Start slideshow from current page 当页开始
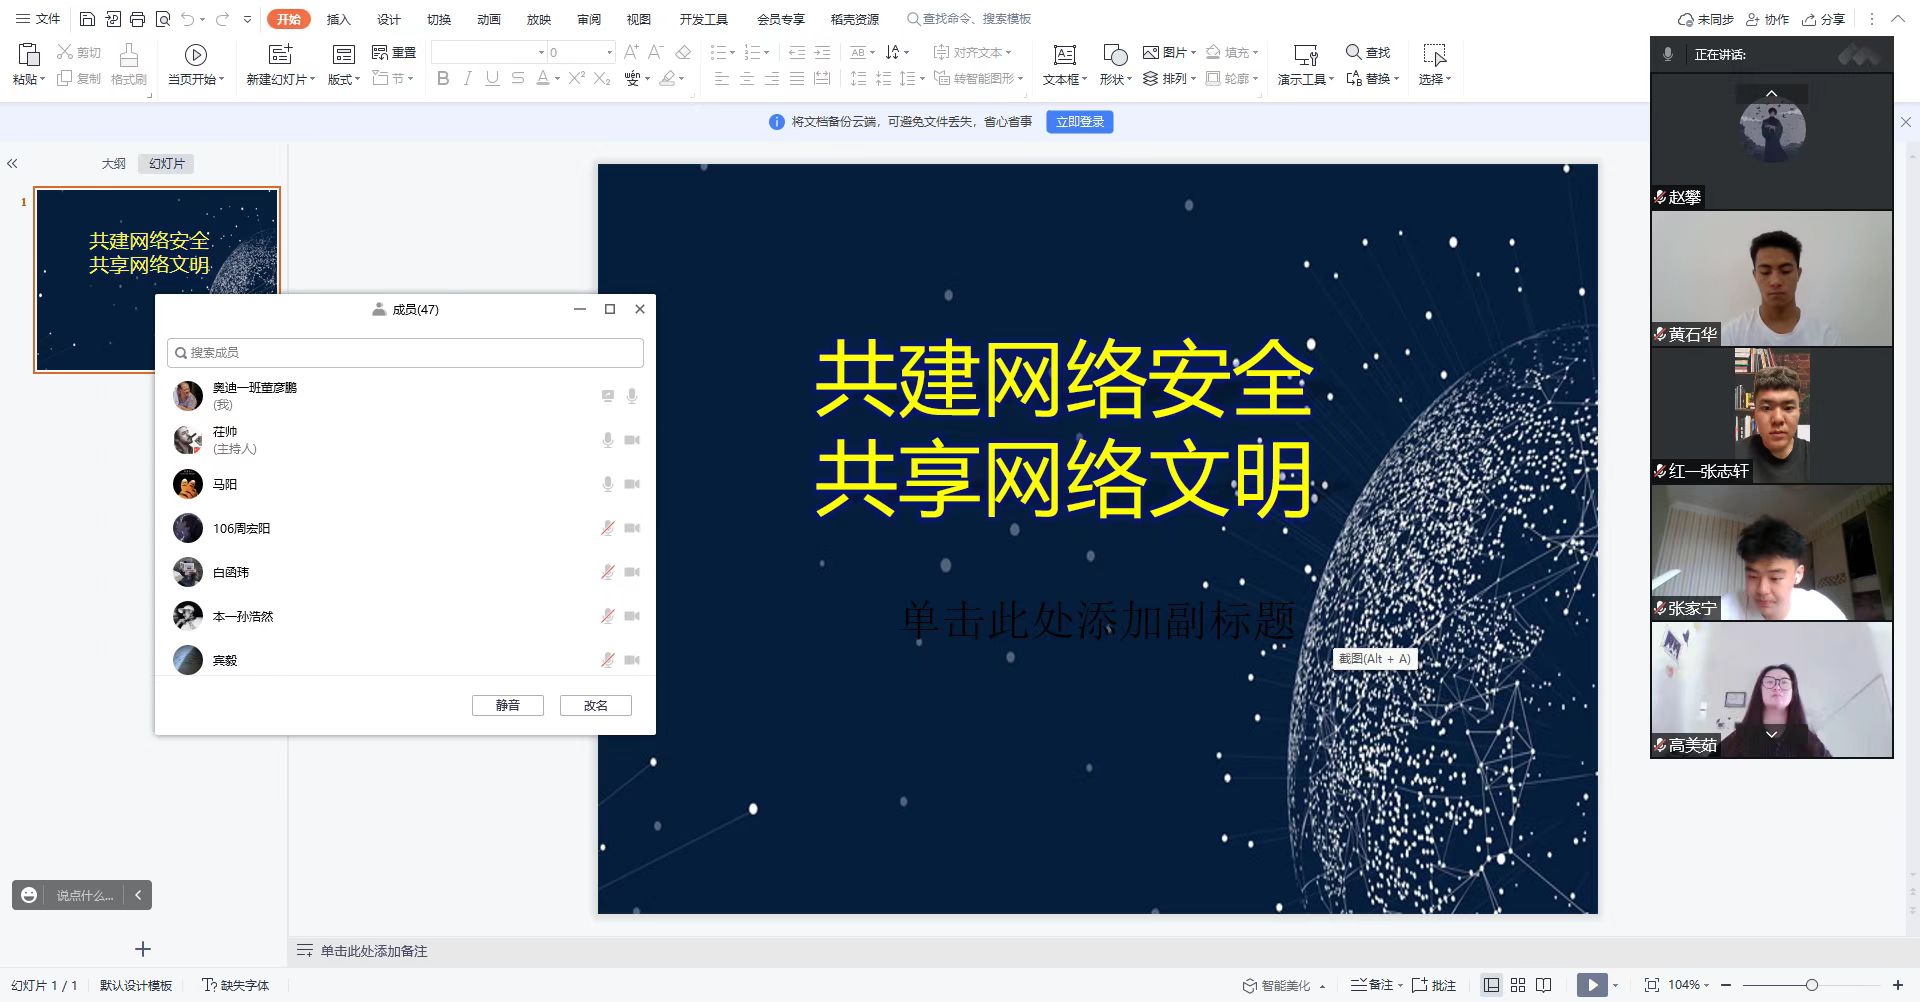 (195, 65)
